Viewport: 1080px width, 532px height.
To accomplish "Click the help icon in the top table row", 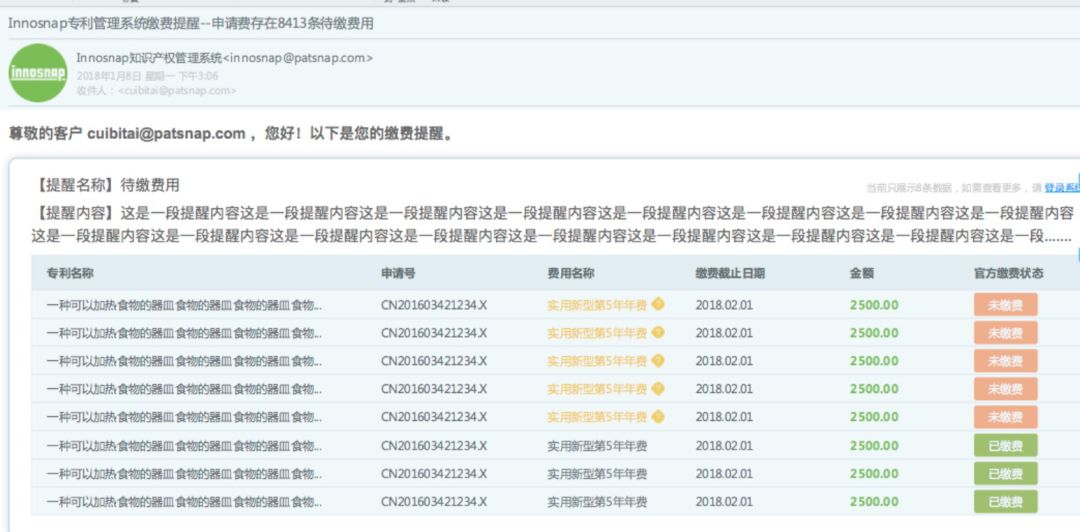I will [658, 304].
